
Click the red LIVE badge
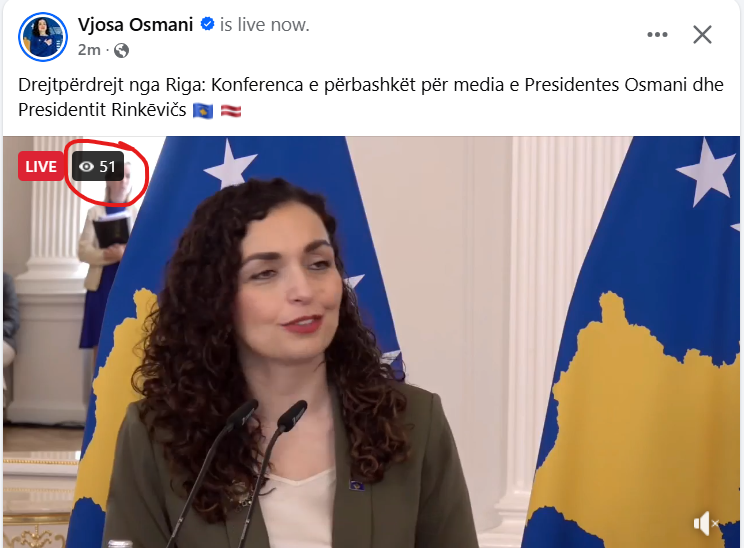click(x=41, y=166)
